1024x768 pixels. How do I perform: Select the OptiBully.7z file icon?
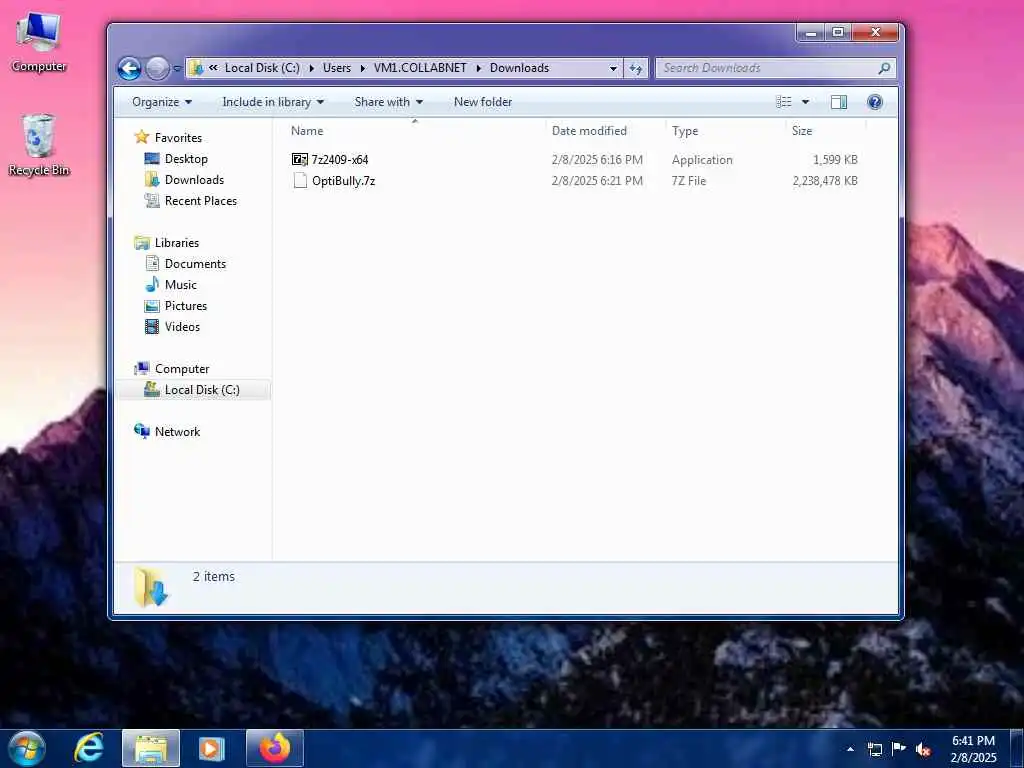coord(300,181)
